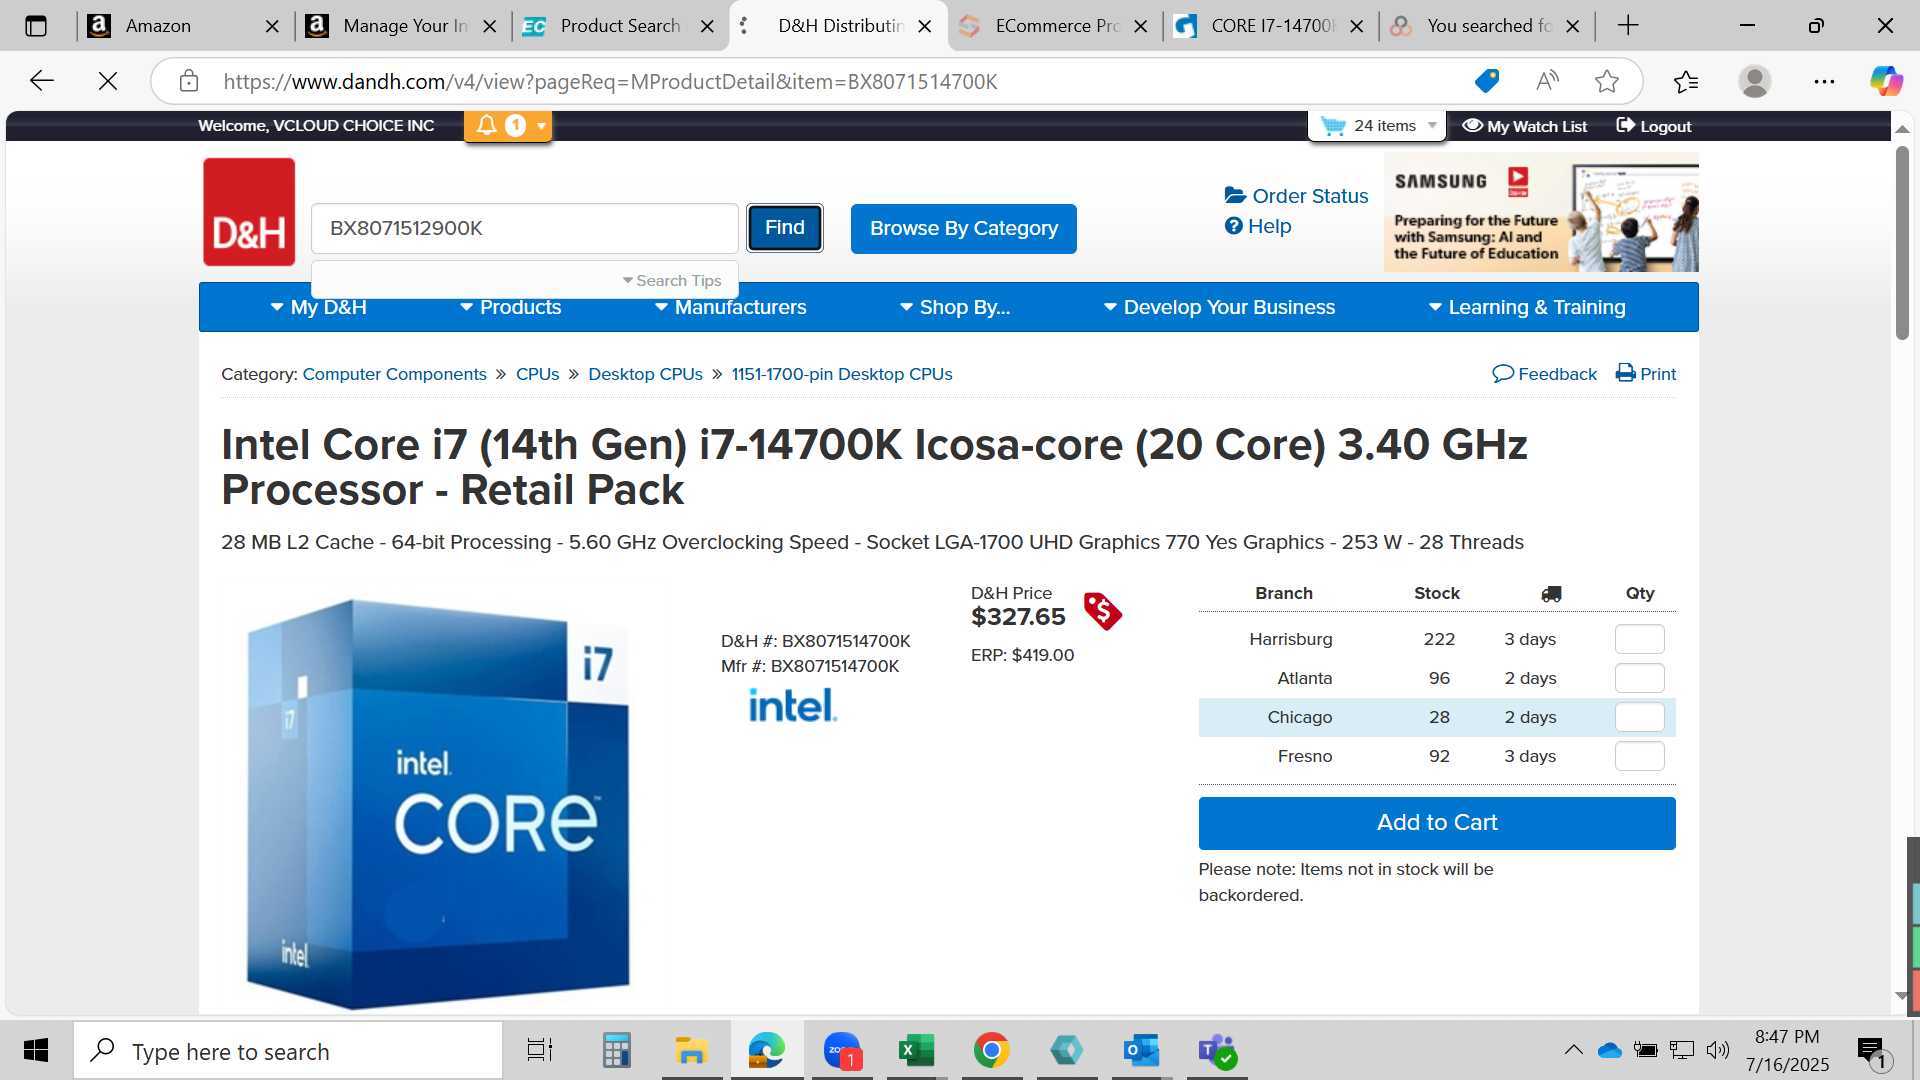Open Zoom from taskbar

tap(842, 1050)
